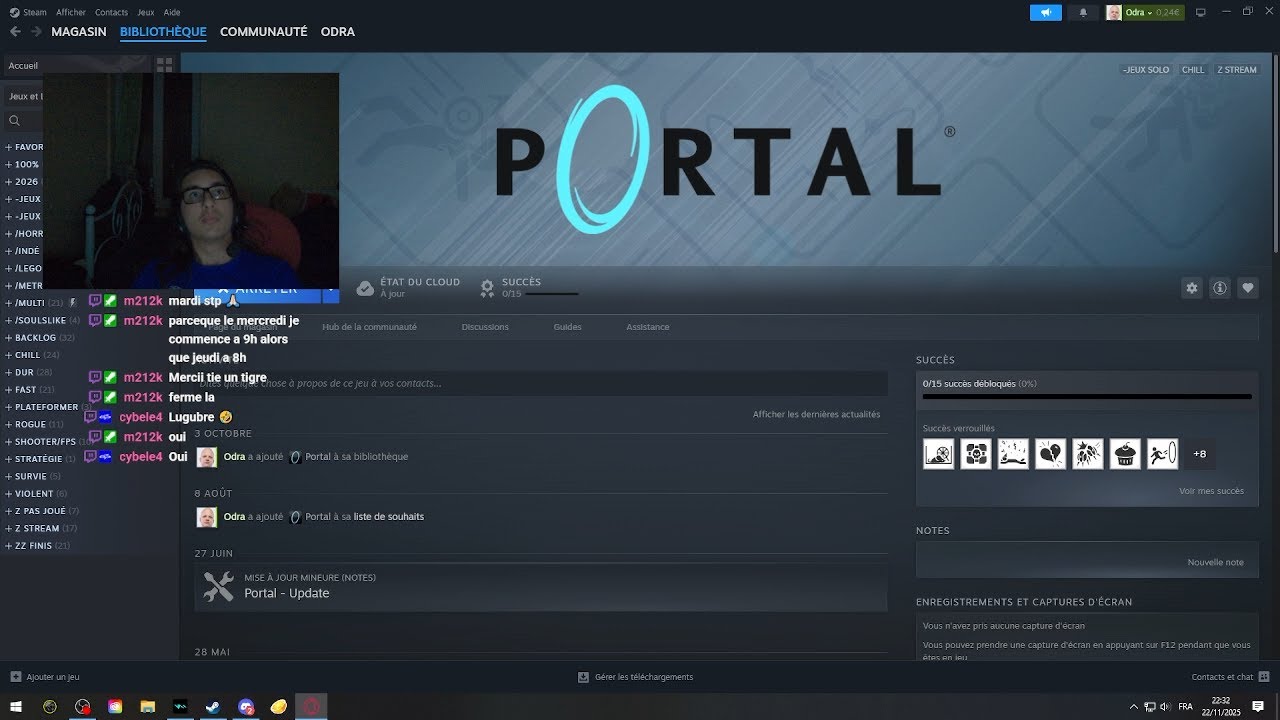
Task: Open game settings gear icon
Action: [x=1191, y=288]
